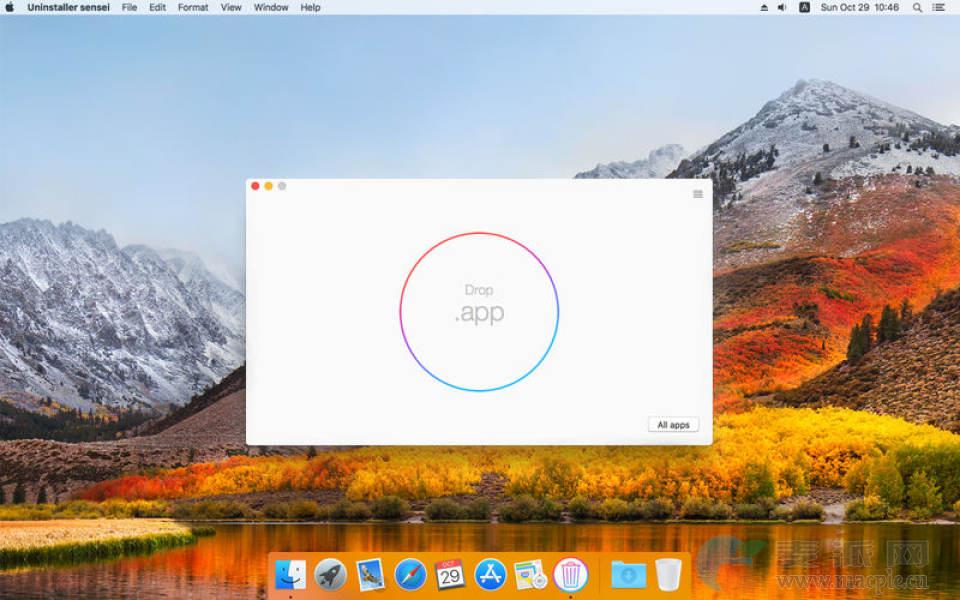Viewport: 960px width, 600px height.
Task: Open the View menu
Action: click(x=231, y=7)
